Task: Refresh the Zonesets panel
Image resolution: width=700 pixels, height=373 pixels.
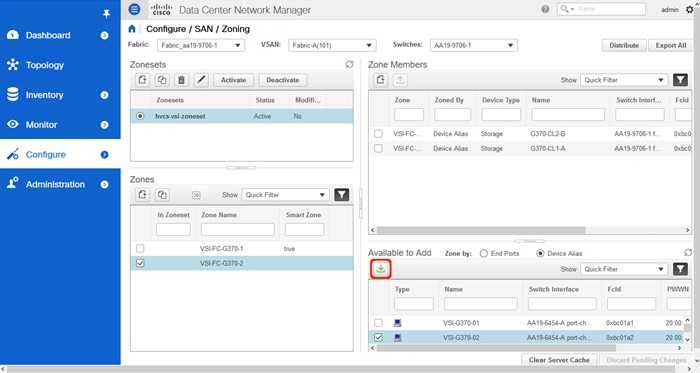Action: pyautogui.click(x=349, y=65)
